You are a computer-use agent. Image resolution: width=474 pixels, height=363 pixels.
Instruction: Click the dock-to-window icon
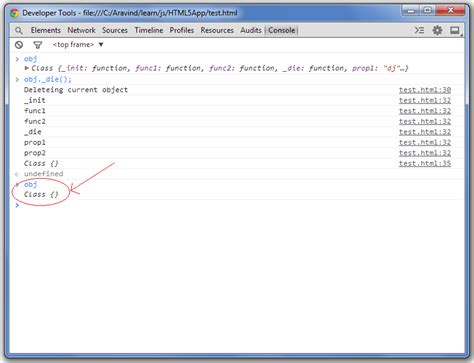tap(455, 31)
